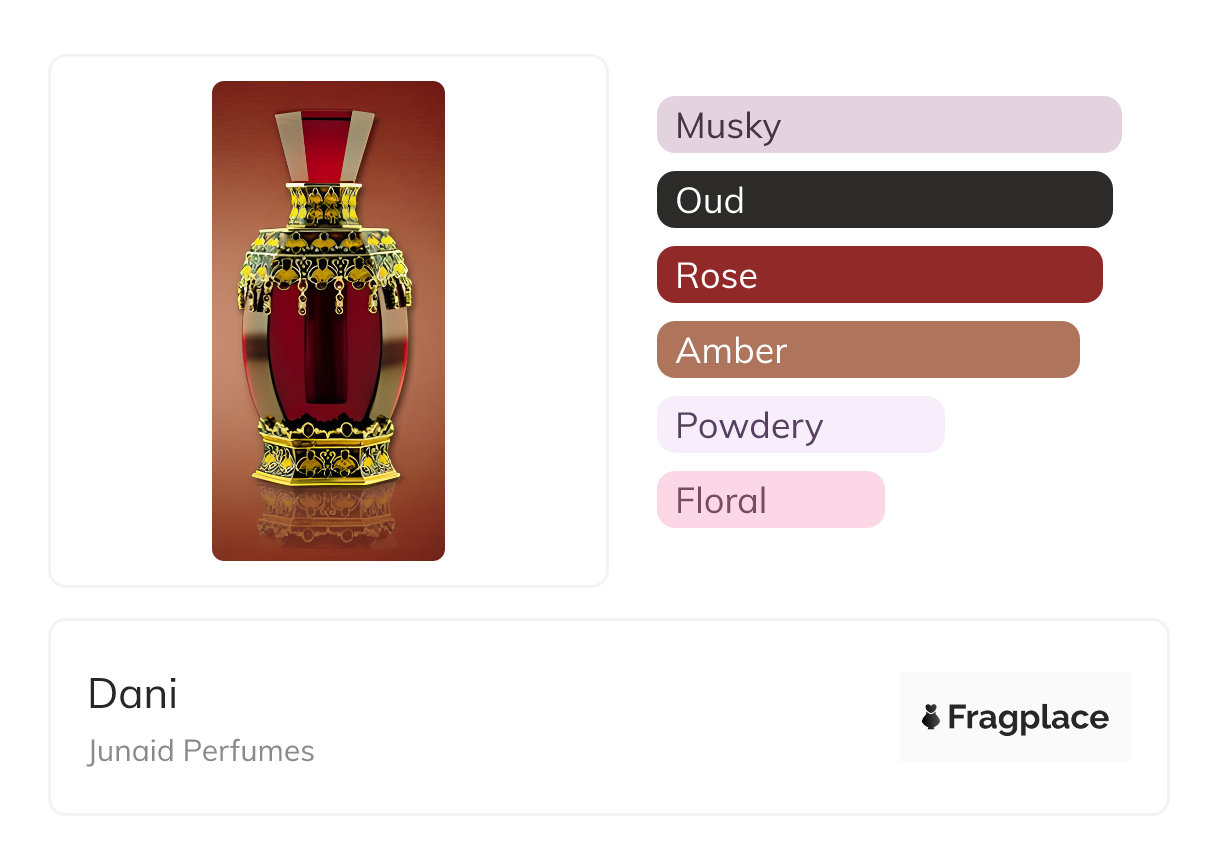Click the word Musky in the top bar
The image size is (1218, 864).
pos(728,126)
